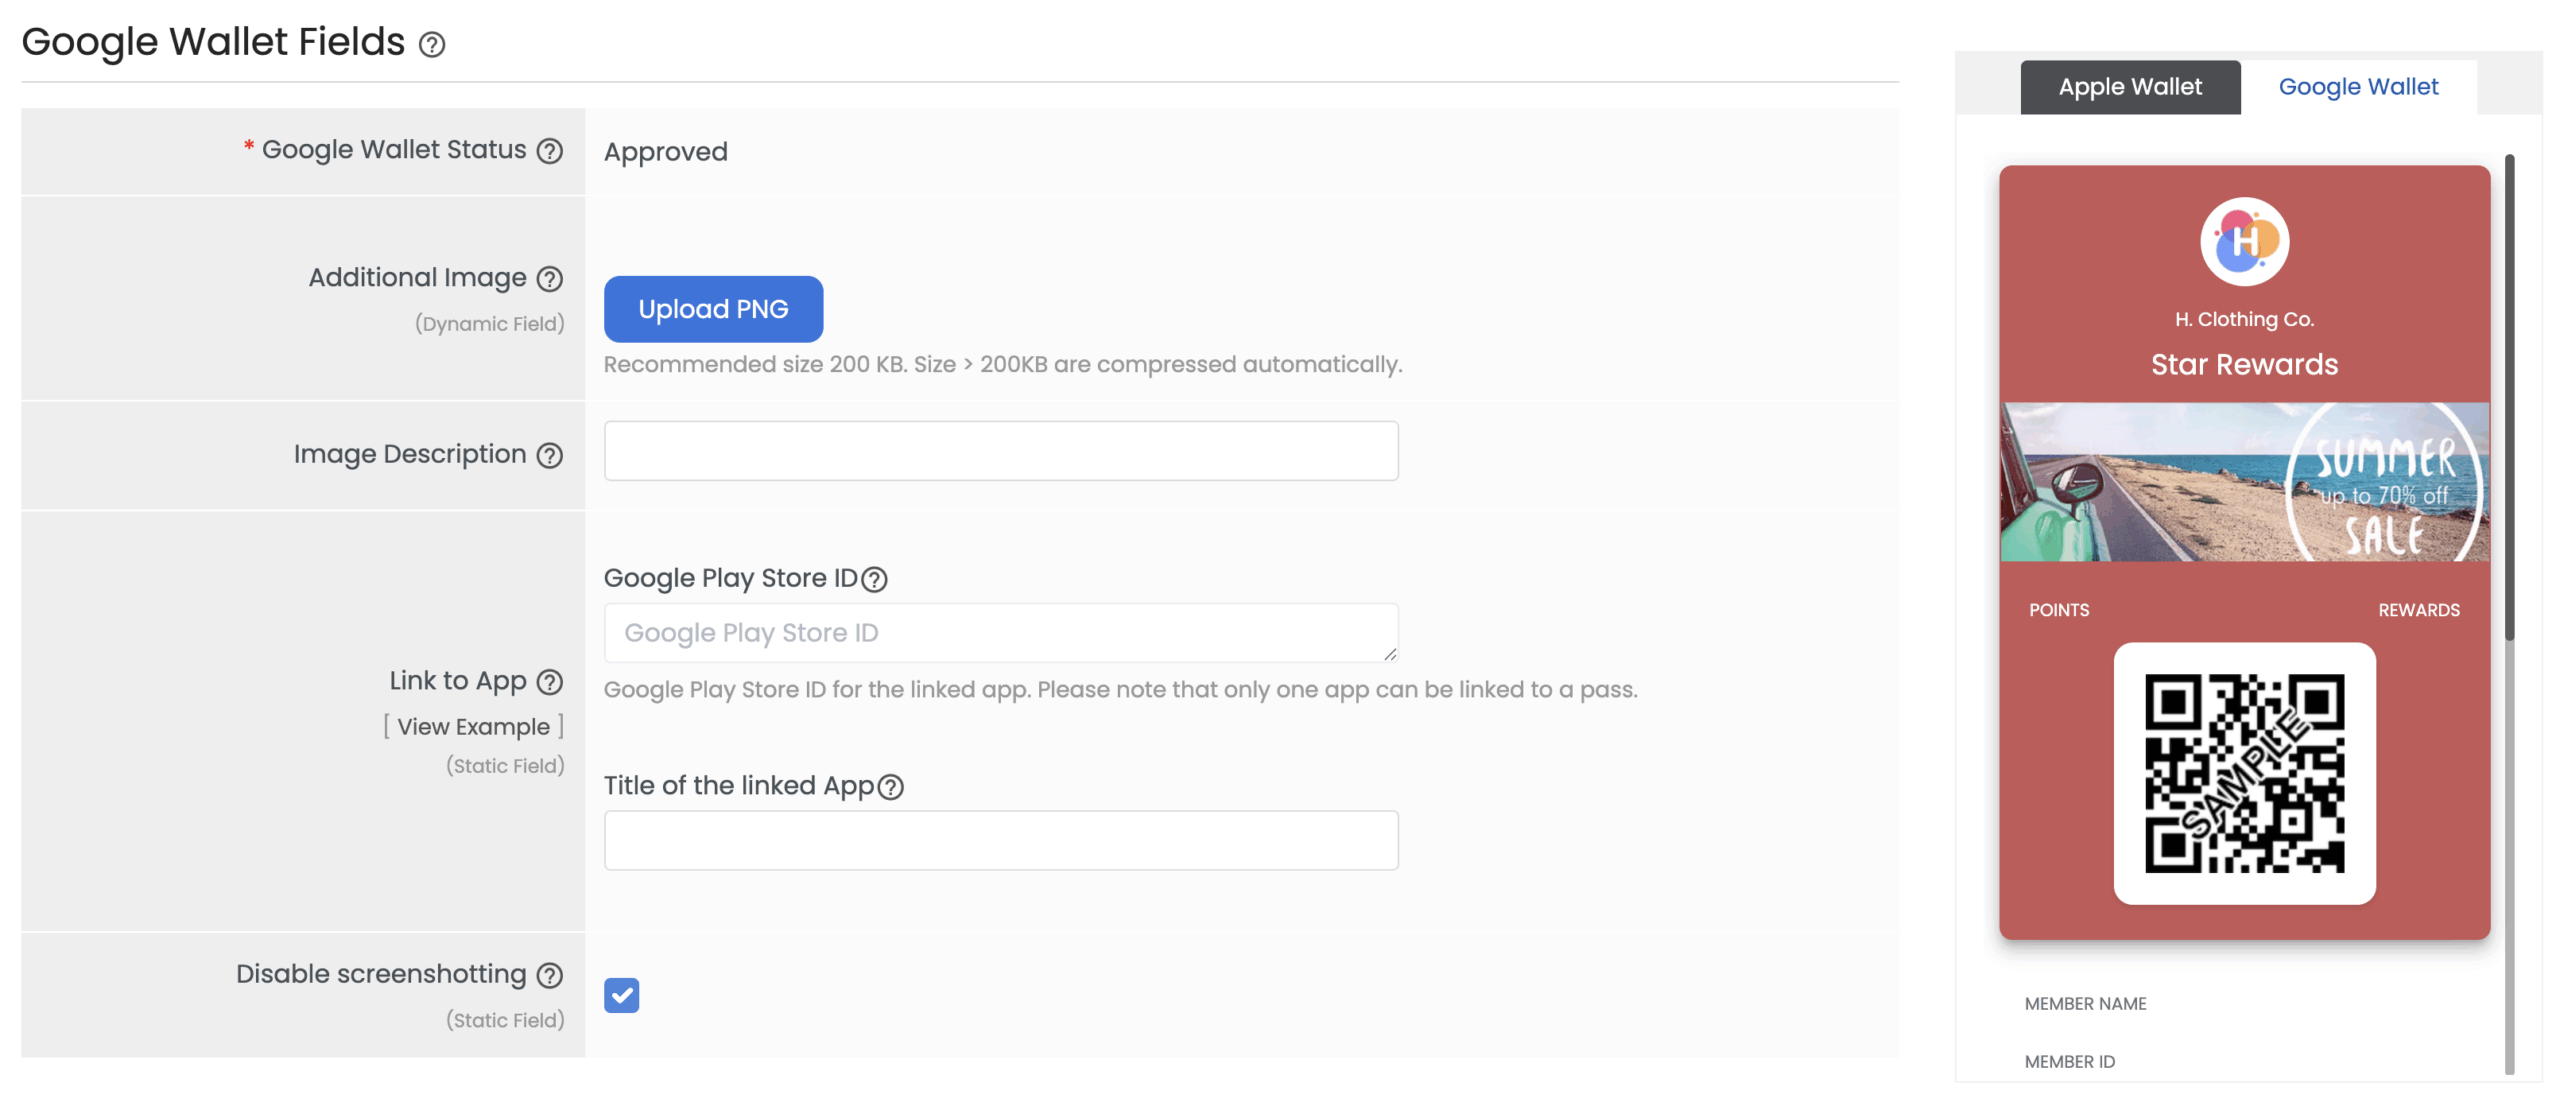Screen dimensions: 2560x1106
Task: Click the Additional Image help icon
Action: coord(549,280)
